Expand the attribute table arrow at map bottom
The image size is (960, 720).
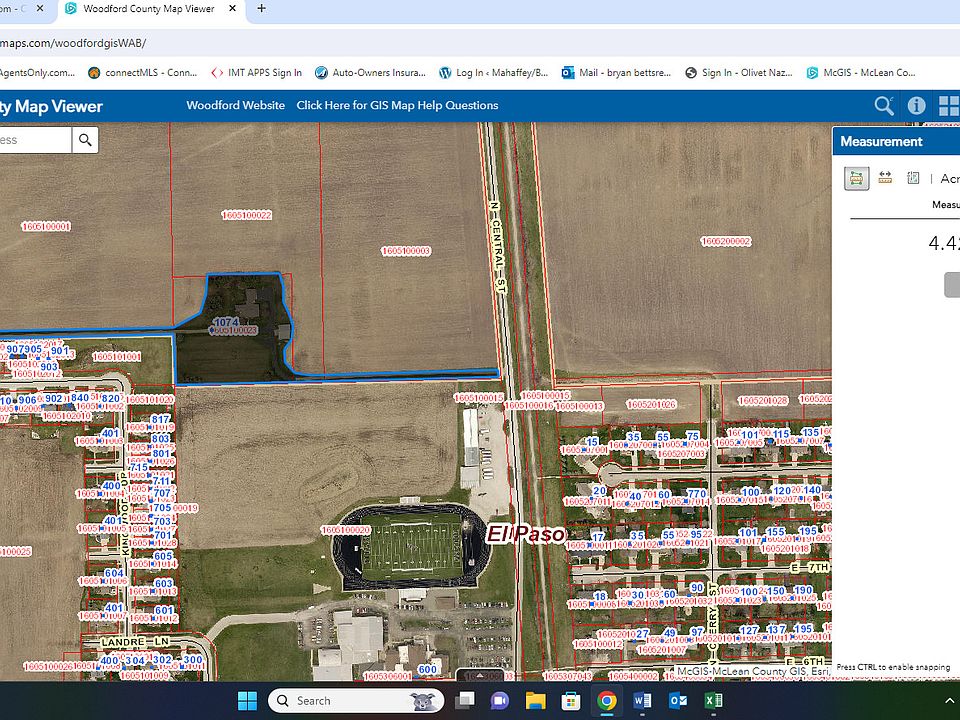pyautogui.click(x=478, y=676)
